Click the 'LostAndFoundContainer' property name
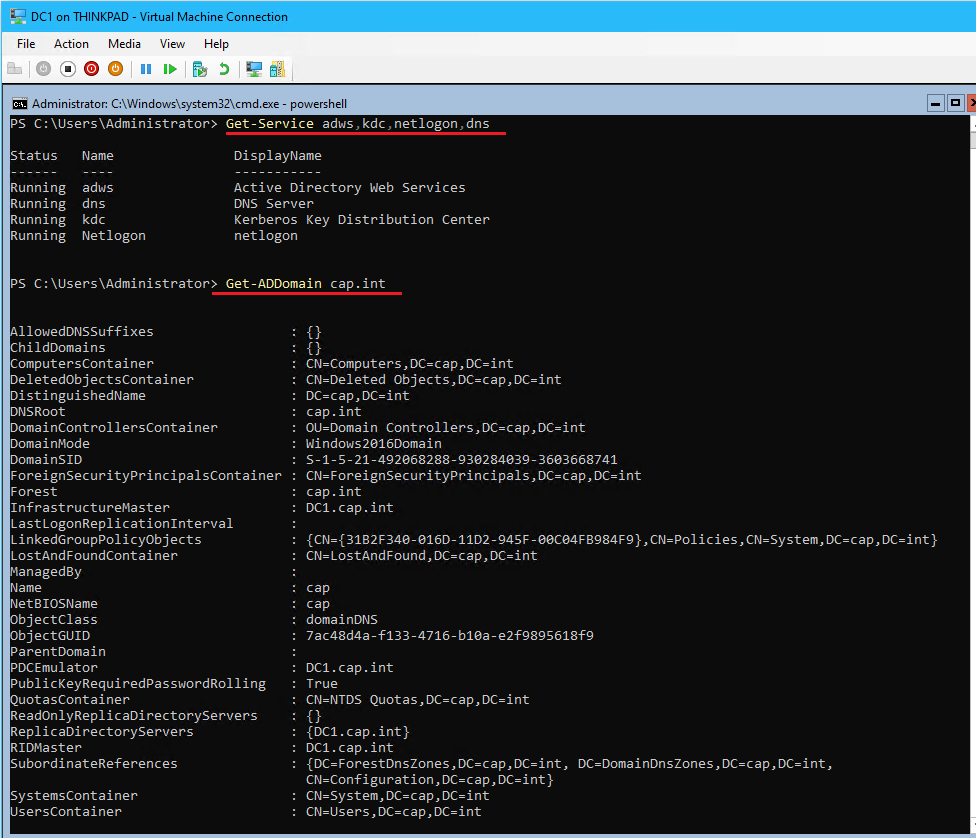 [x=94, y=555]
